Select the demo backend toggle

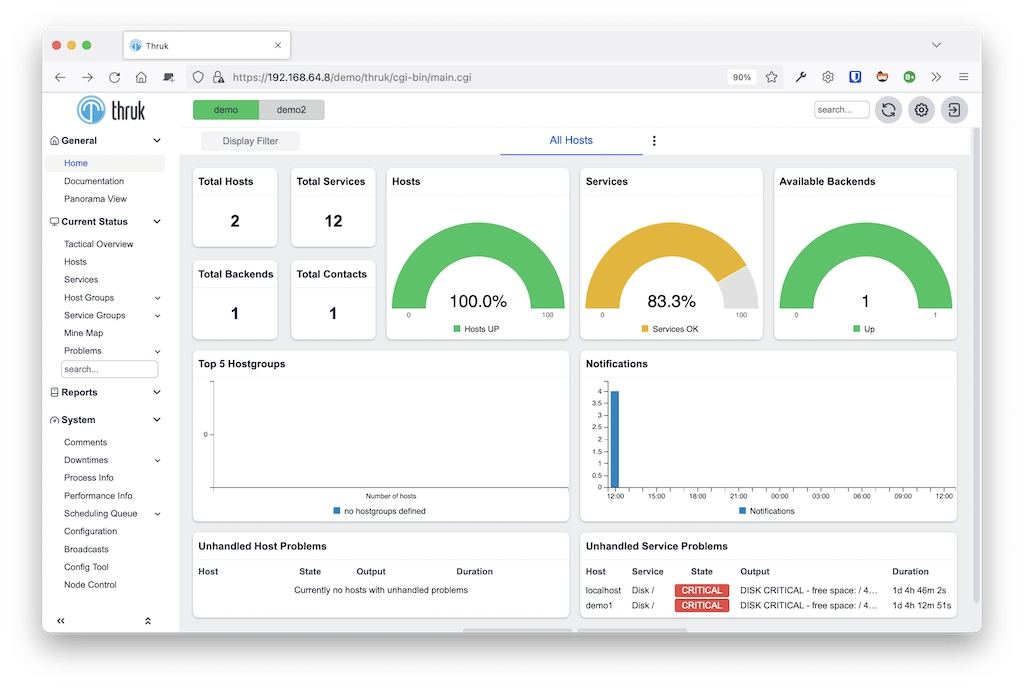[228, 110]
